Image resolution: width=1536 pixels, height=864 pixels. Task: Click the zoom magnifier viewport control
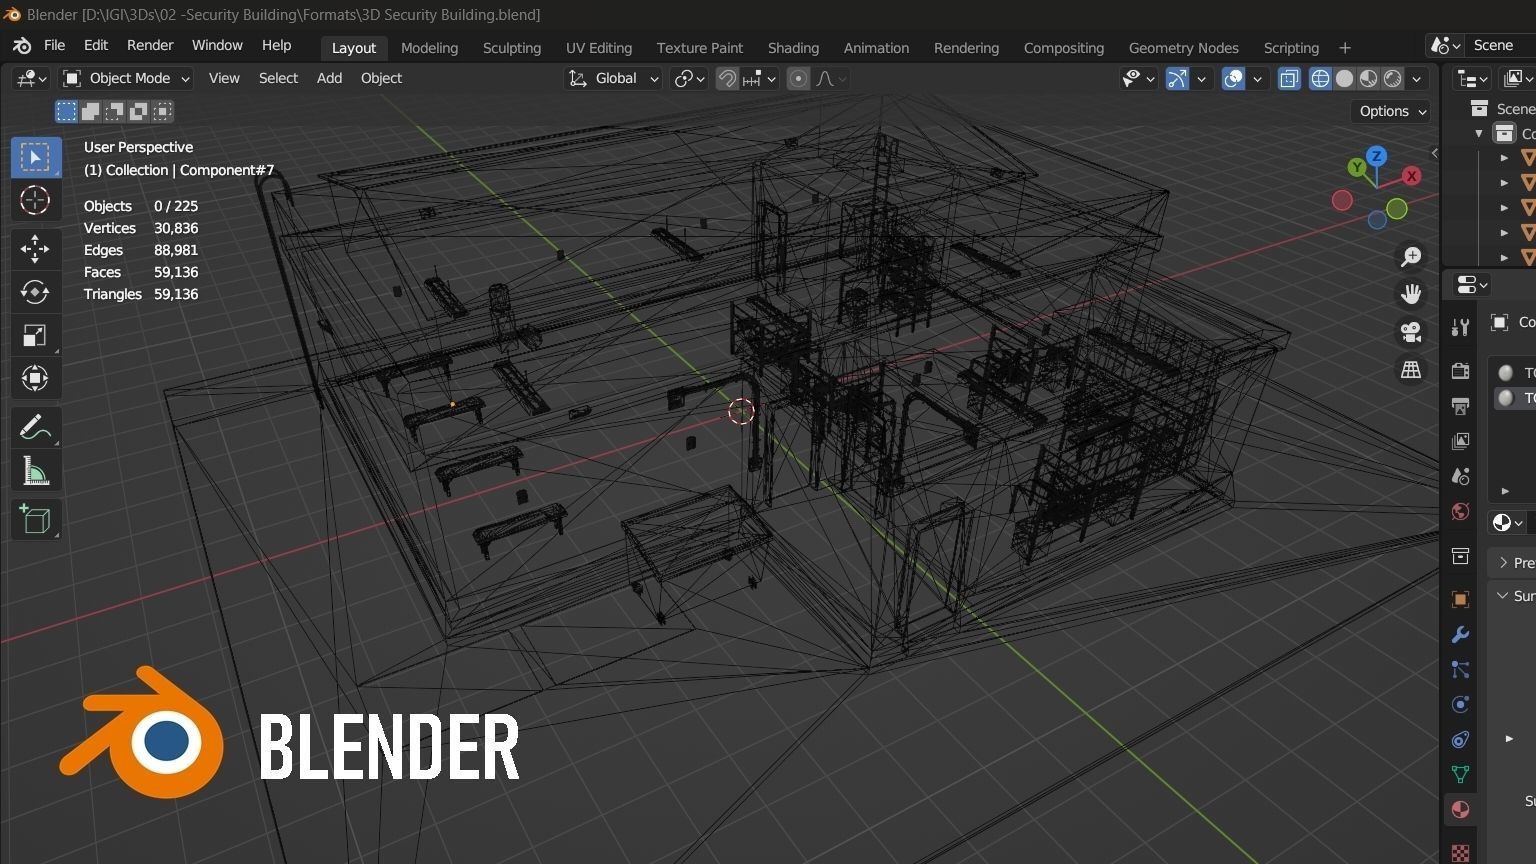point(1411,257)
